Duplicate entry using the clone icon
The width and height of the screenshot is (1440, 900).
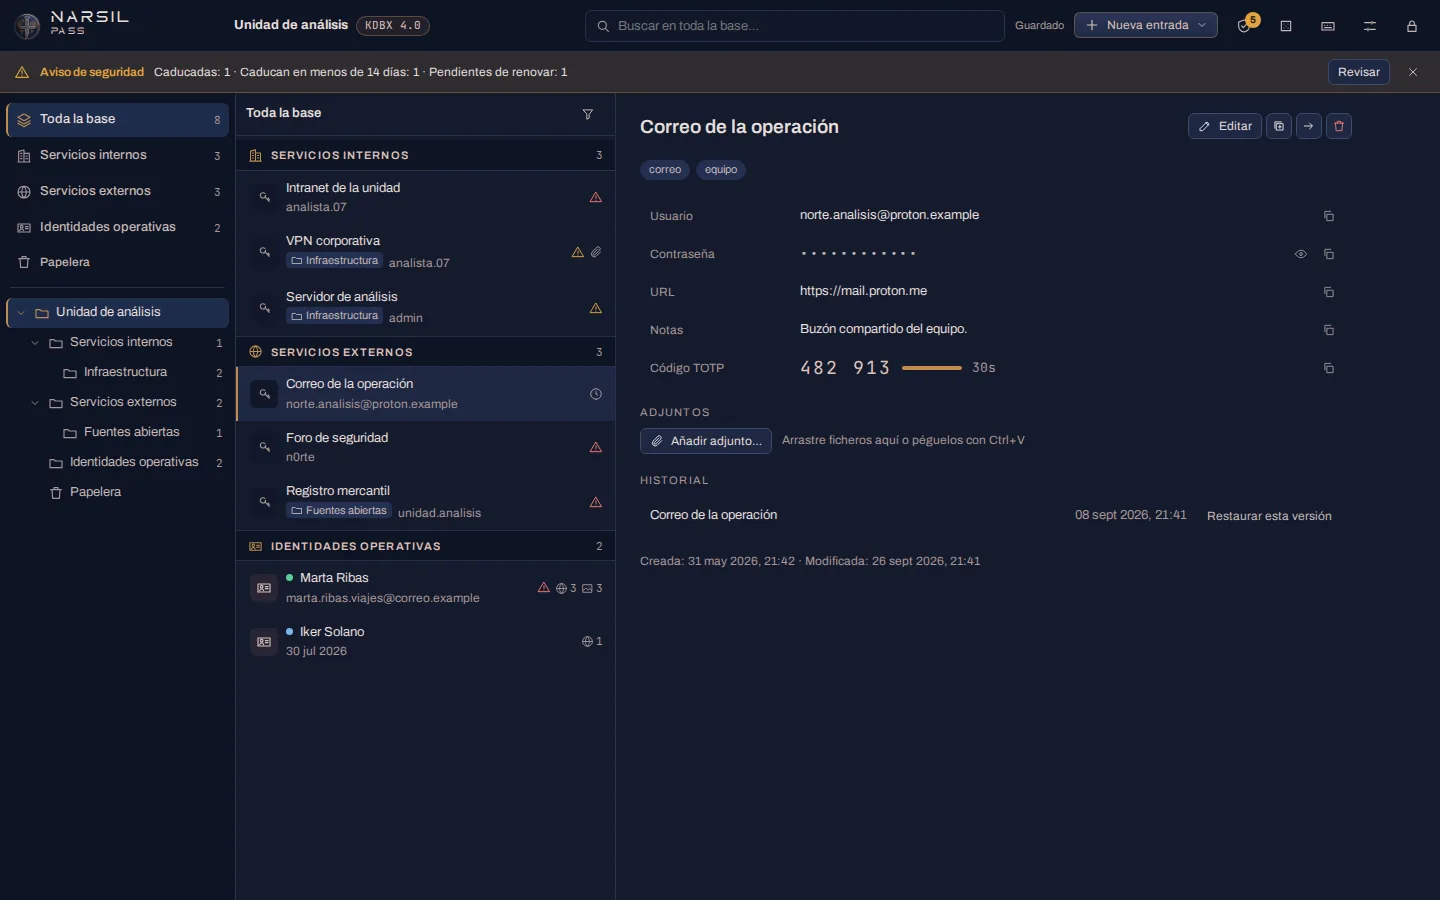click(x=1279, y=126)
